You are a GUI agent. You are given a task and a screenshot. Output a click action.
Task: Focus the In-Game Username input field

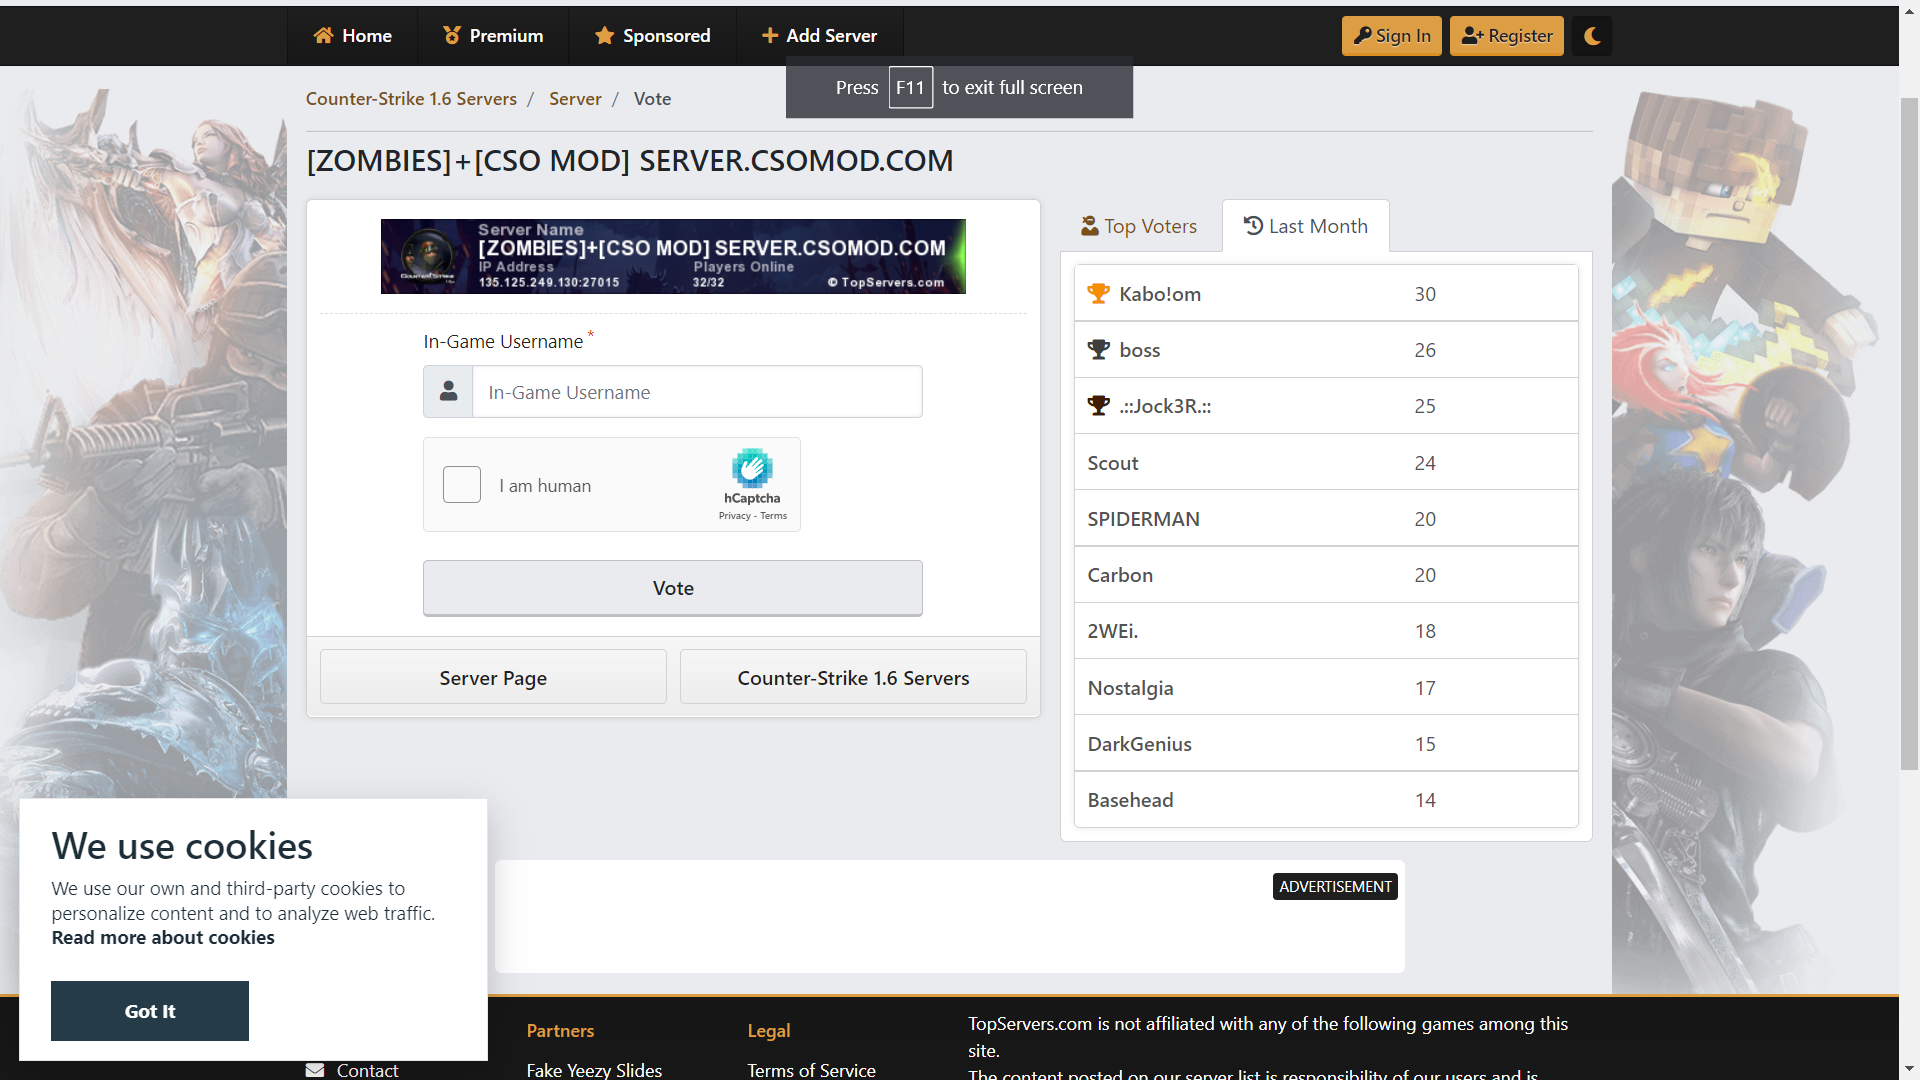click(697, 392)
